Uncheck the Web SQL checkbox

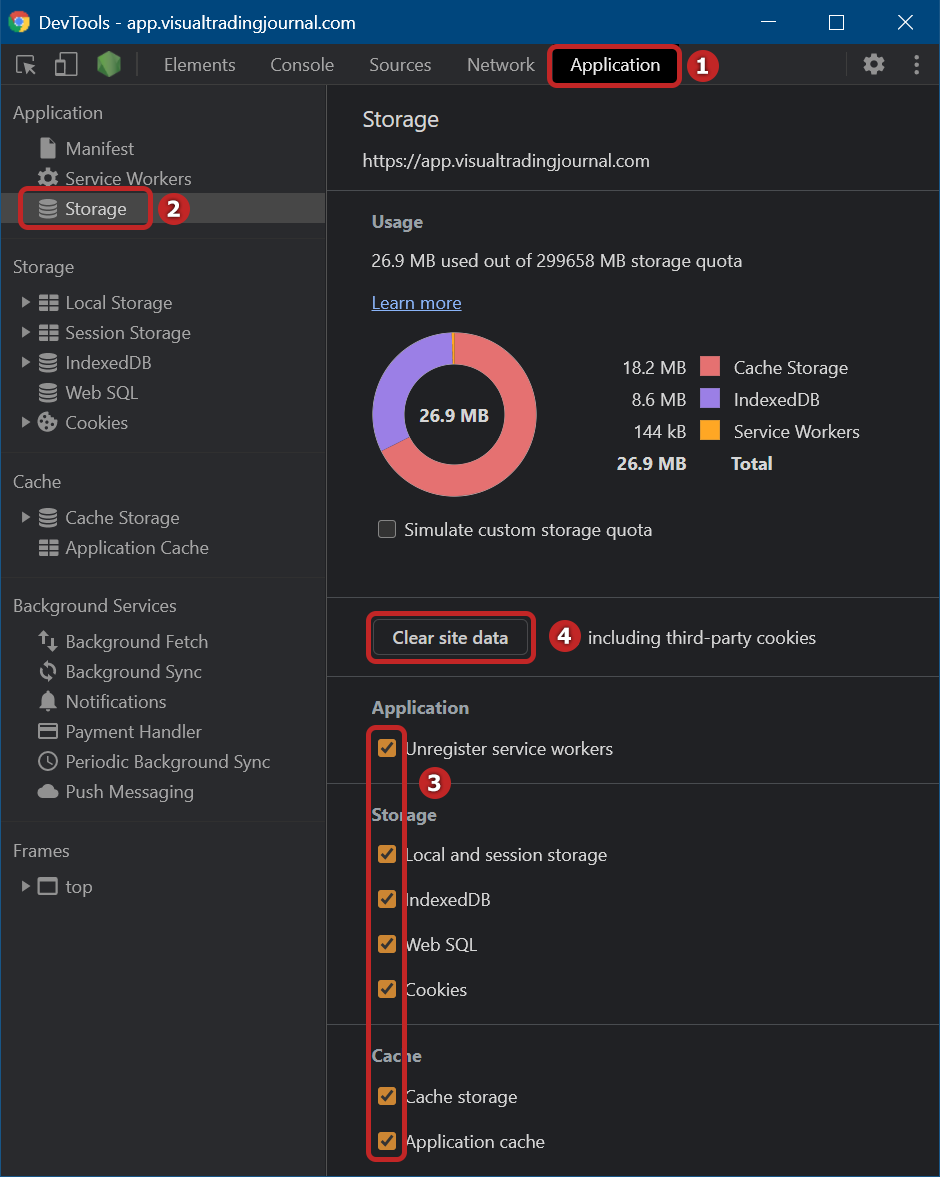[x=387, y=944]
